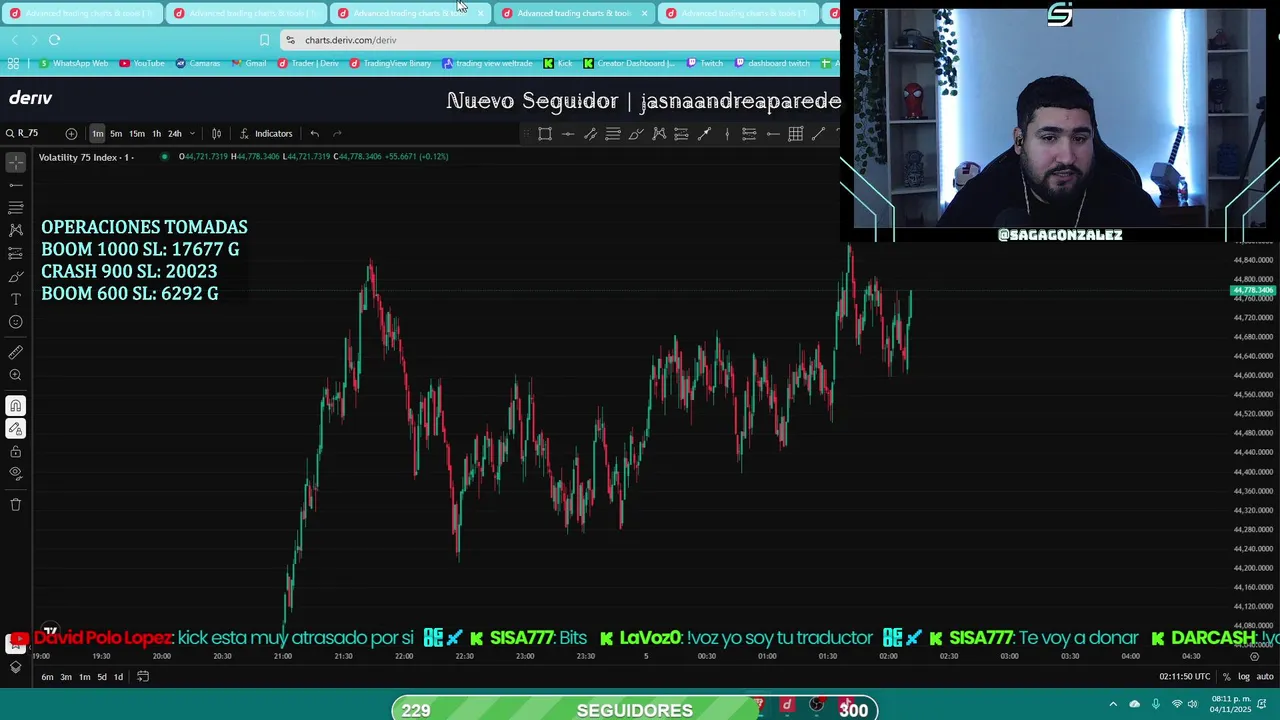Open symbol search R_75
The height and width of the screenshot is (720, 1280).
[x=22, y=133]
